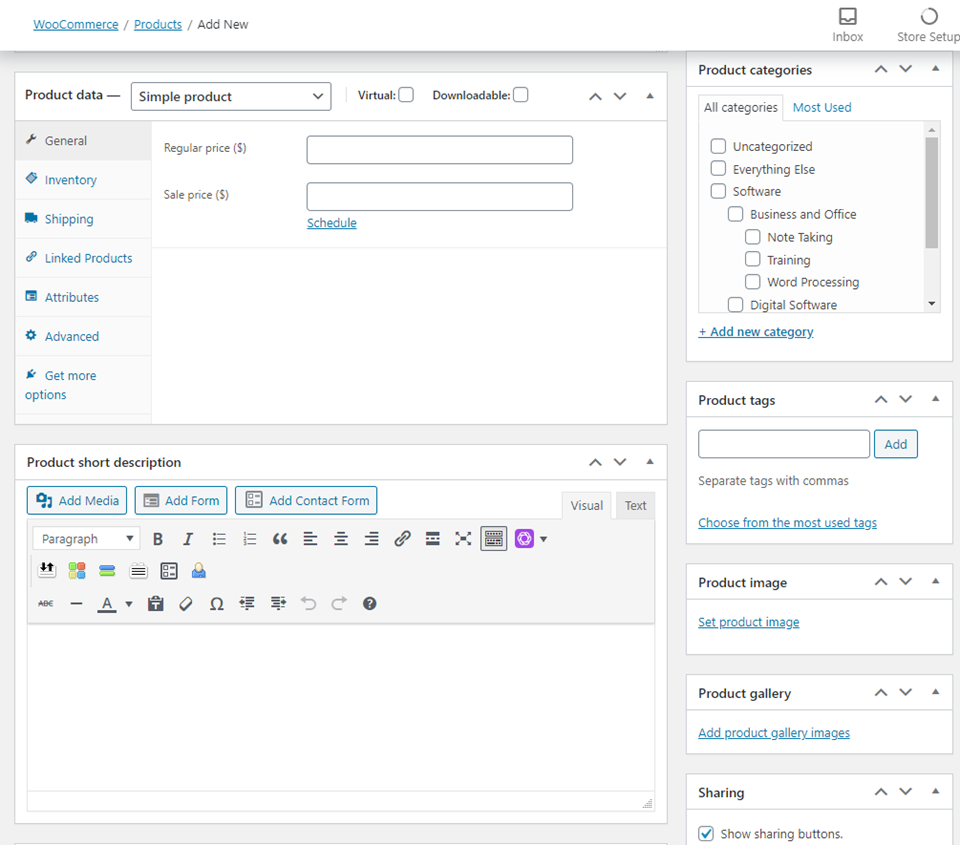Viewport: 960px width, 845px height.
Task: Increase paragraph indent
Action: [278, 604]
